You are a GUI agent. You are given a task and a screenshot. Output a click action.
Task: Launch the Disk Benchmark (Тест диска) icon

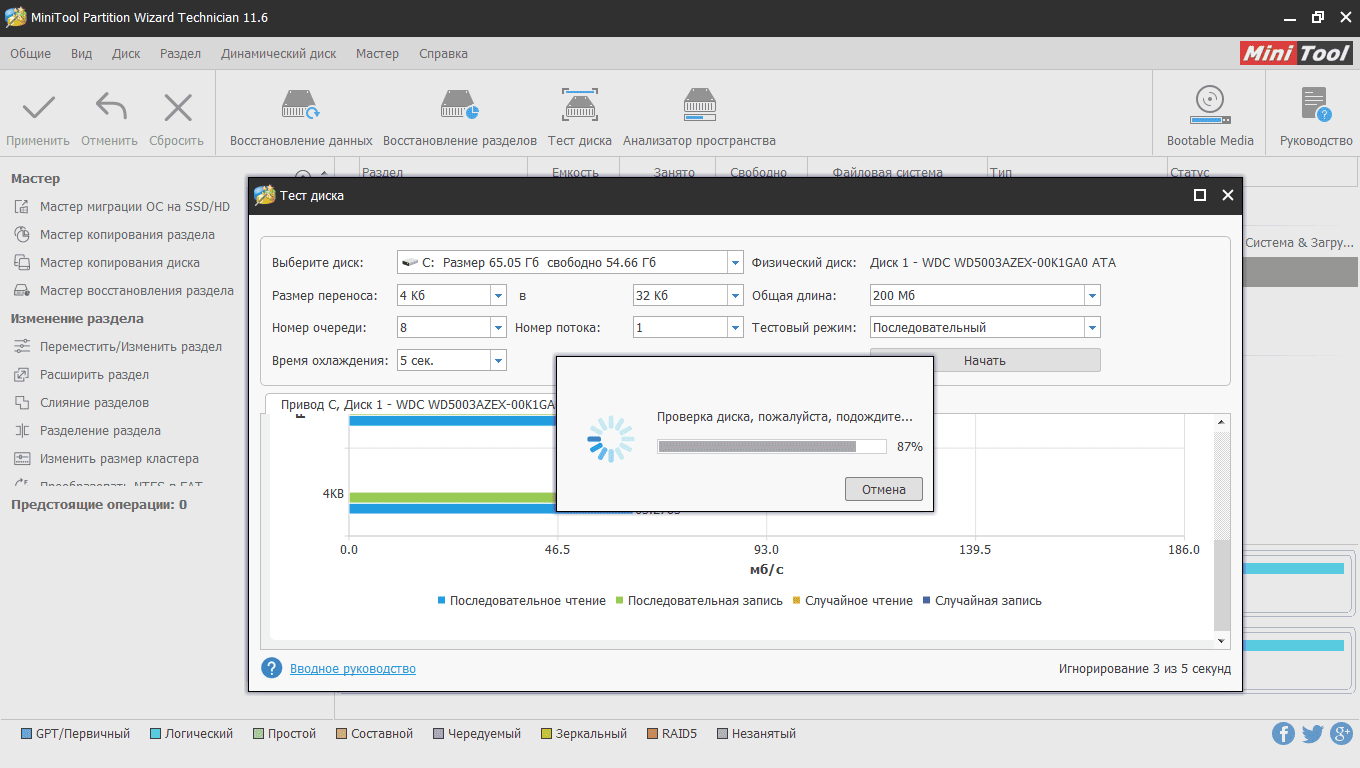coord(579,106)
